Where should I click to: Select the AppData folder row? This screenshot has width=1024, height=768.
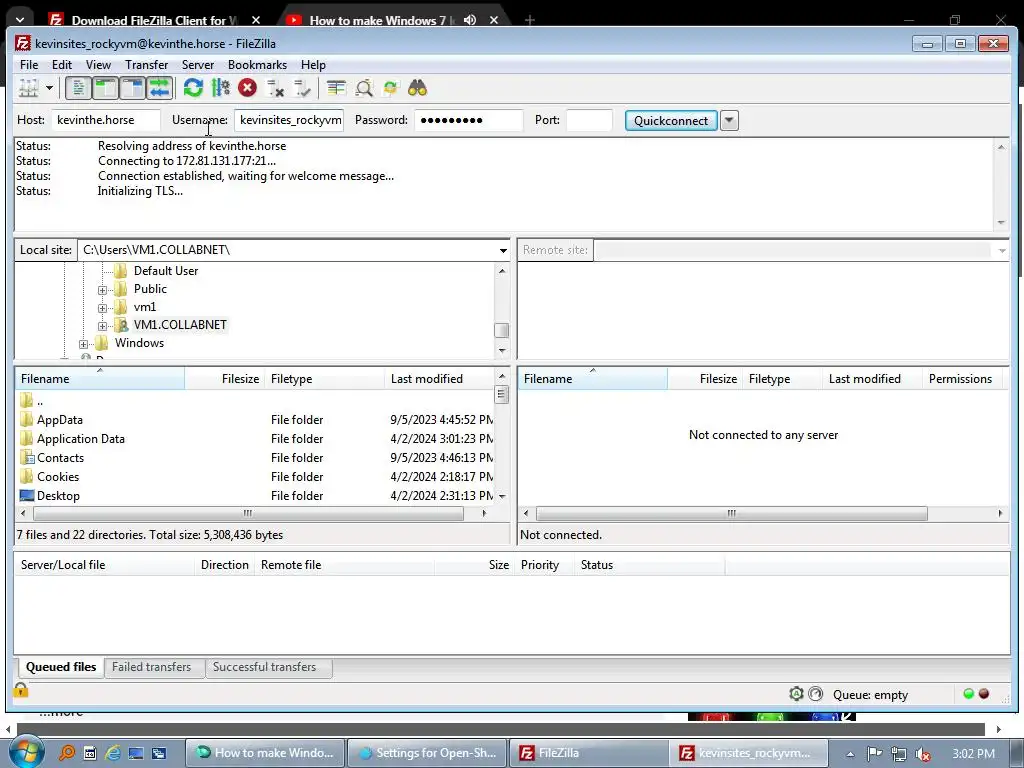tap(255, 420)
